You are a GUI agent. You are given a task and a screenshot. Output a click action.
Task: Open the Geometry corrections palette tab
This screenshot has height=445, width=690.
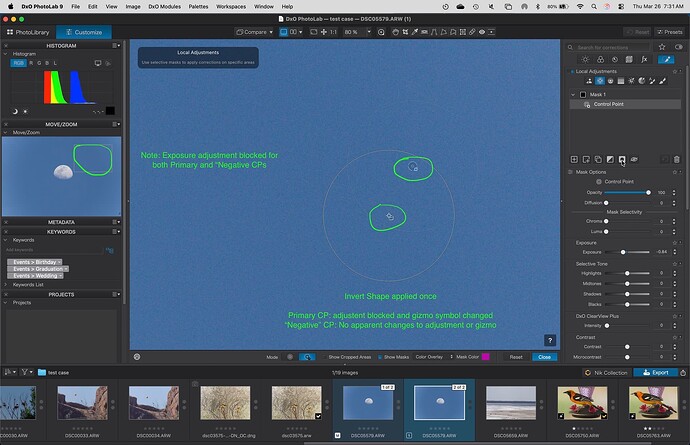tap(629, 59)
